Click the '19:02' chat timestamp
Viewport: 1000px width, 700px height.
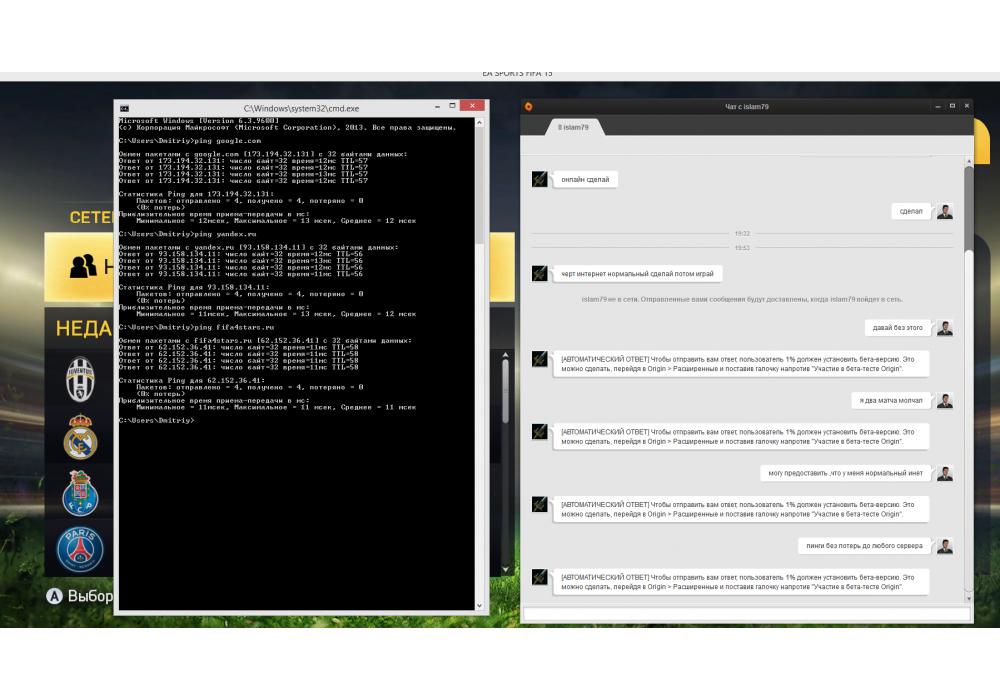coord(742,233)
